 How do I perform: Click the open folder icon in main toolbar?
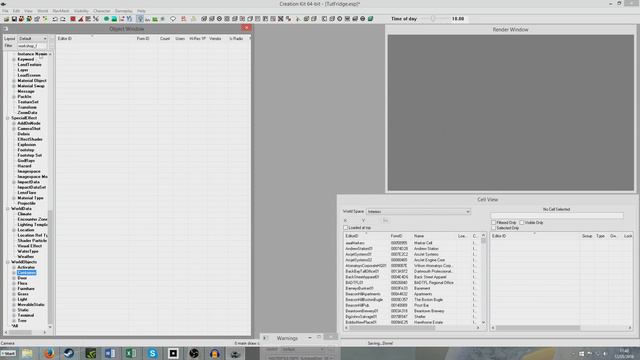point(6,19)
